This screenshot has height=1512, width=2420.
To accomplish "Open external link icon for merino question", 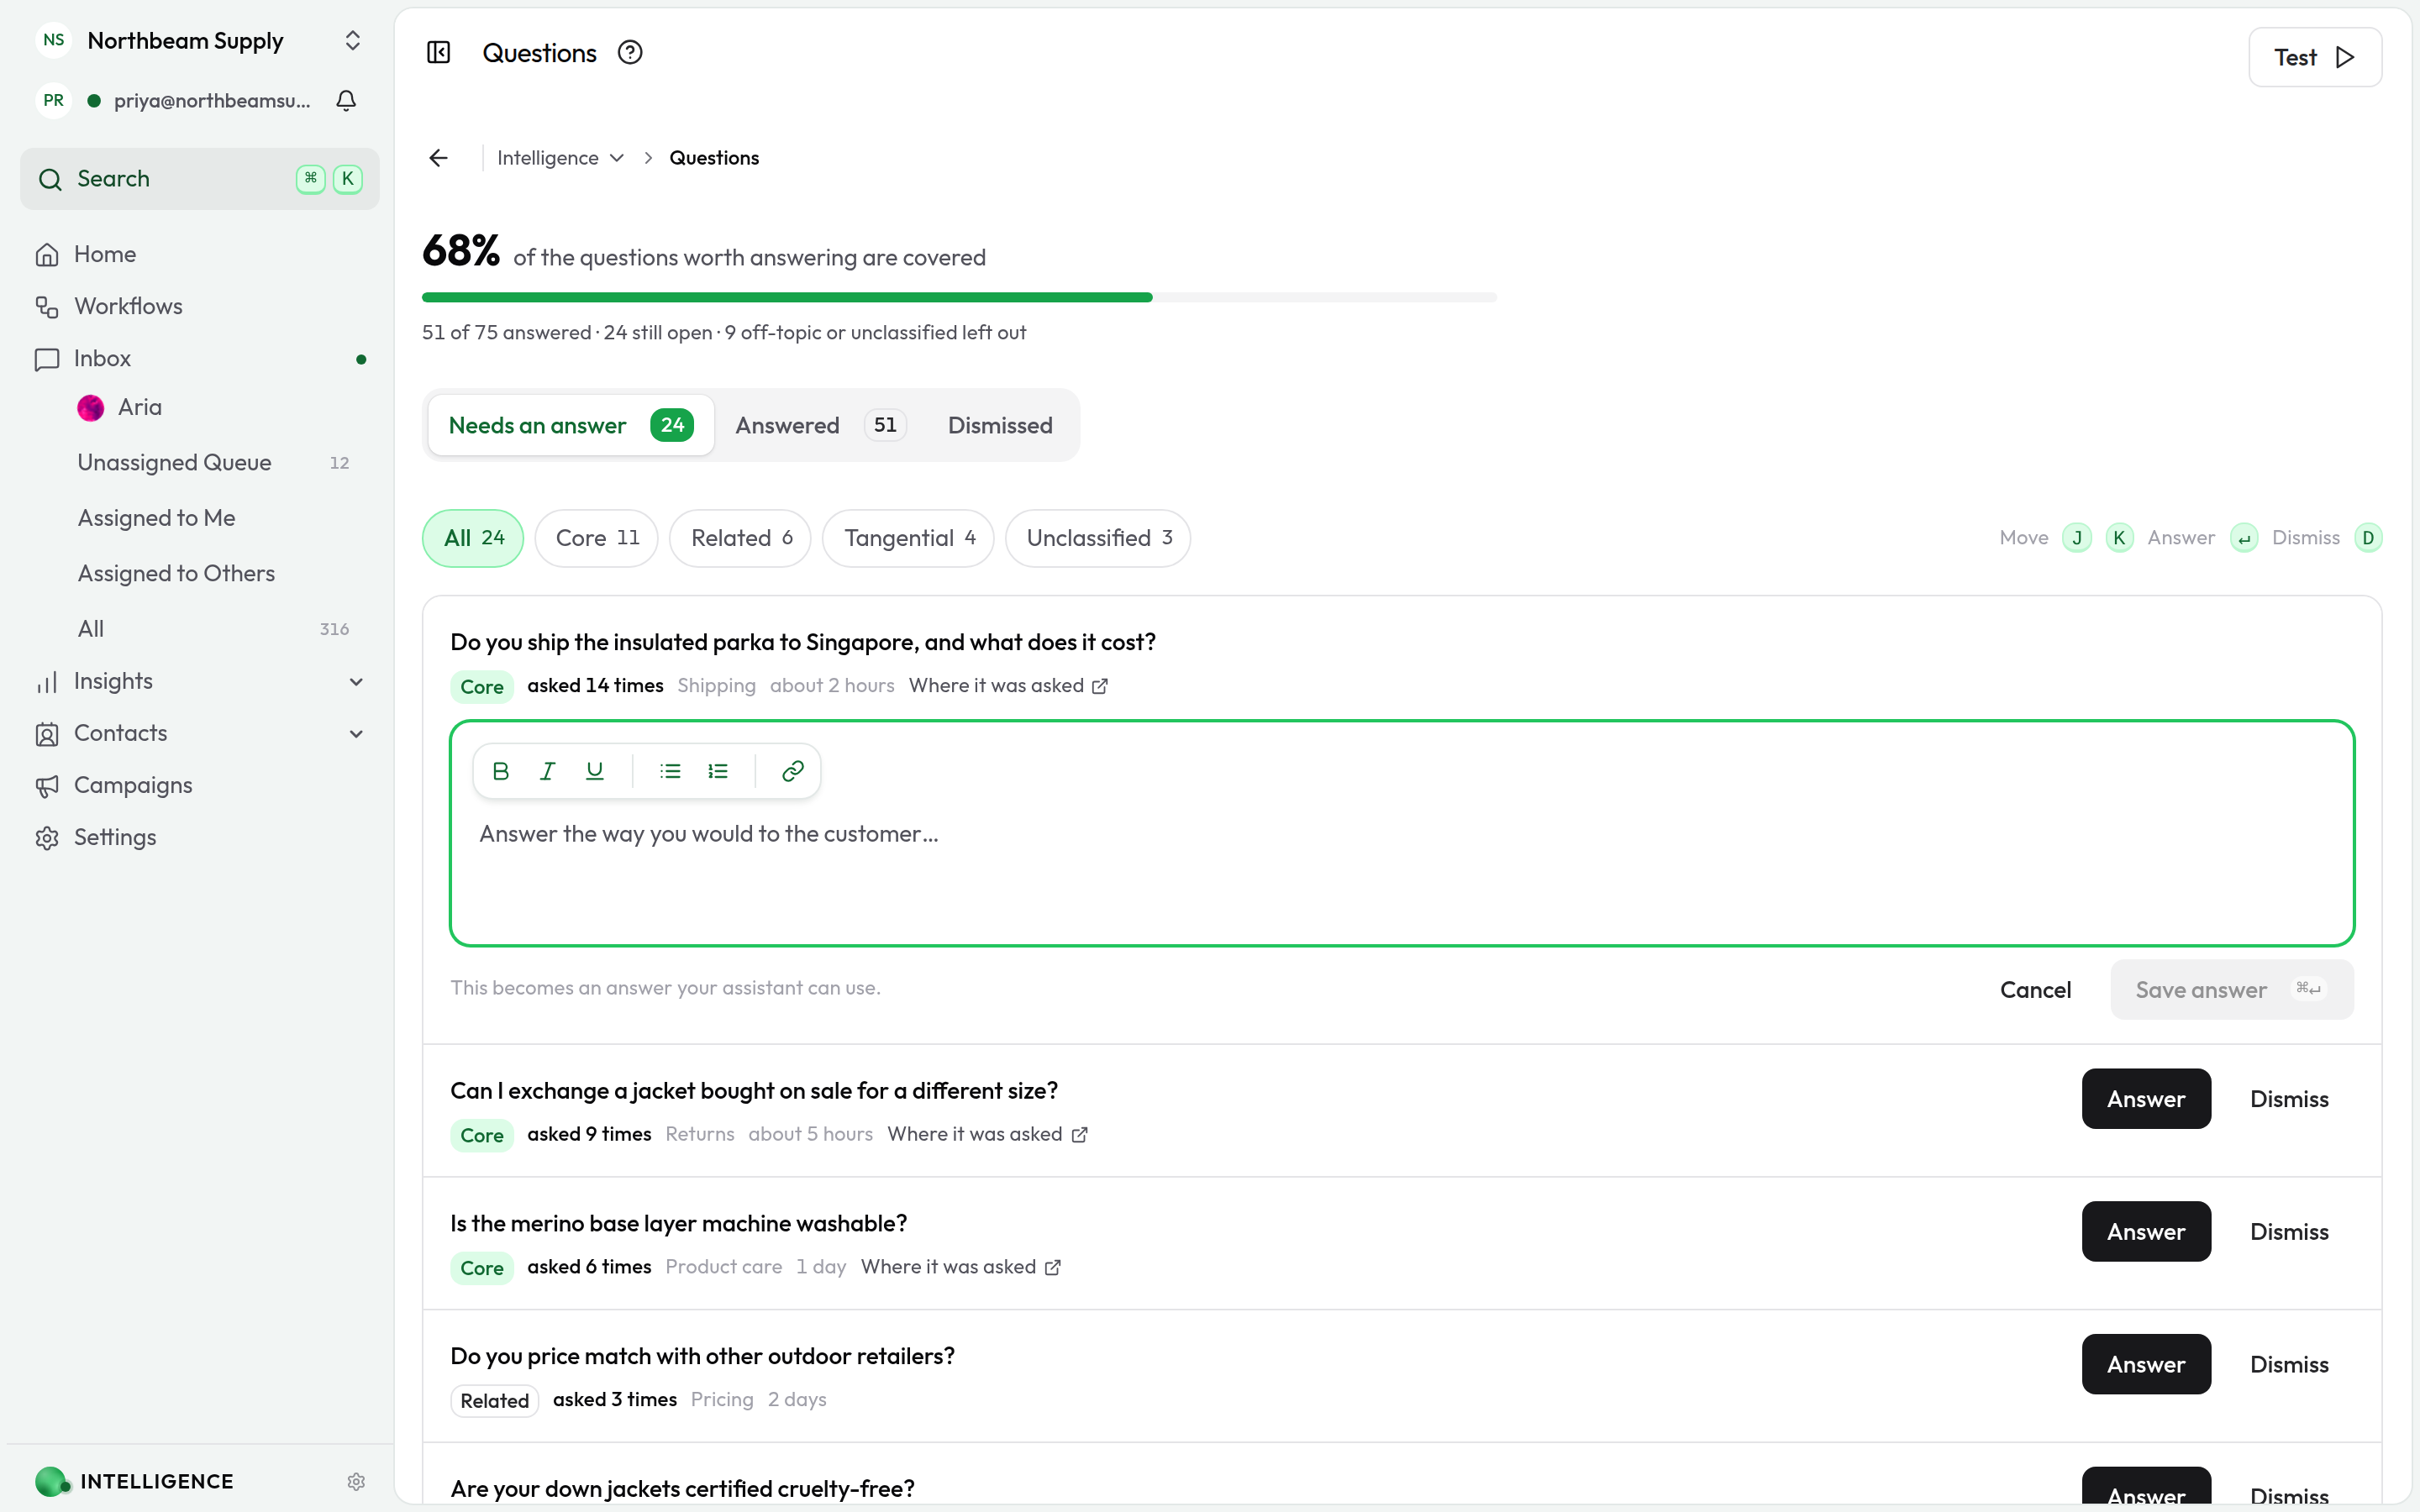I will coord(1053,1268).
